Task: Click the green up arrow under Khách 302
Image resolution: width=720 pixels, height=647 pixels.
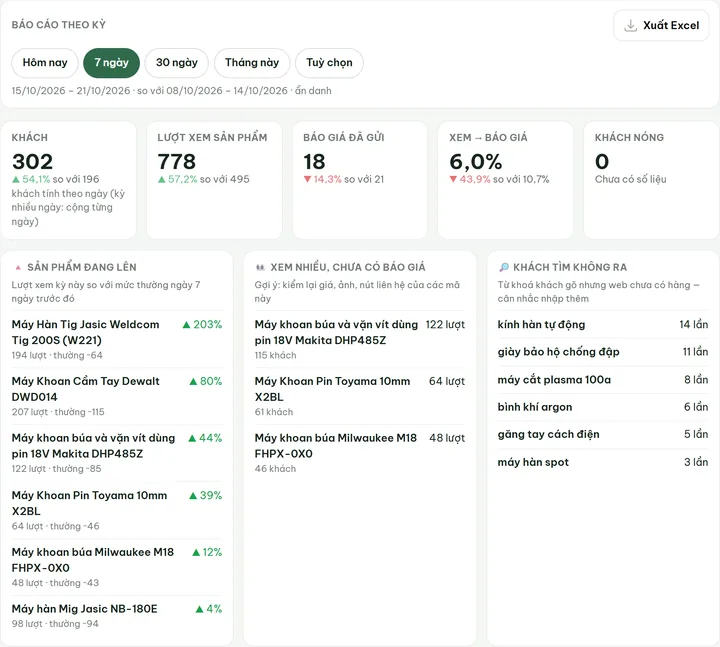Action: pyautogui.click(x=16, y=180)
